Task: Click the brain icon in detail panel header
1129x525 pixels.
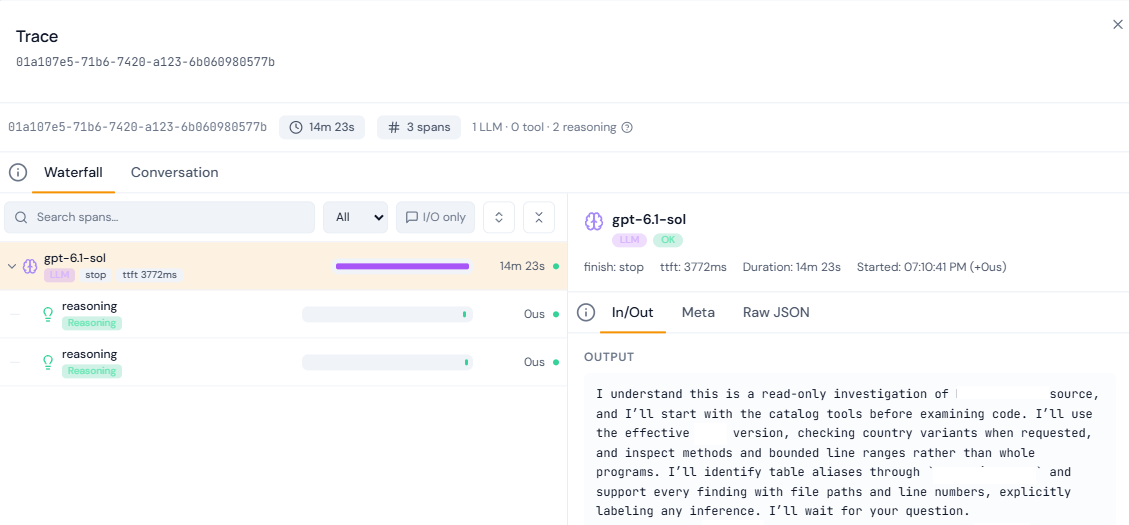Action: click(593, 220)
